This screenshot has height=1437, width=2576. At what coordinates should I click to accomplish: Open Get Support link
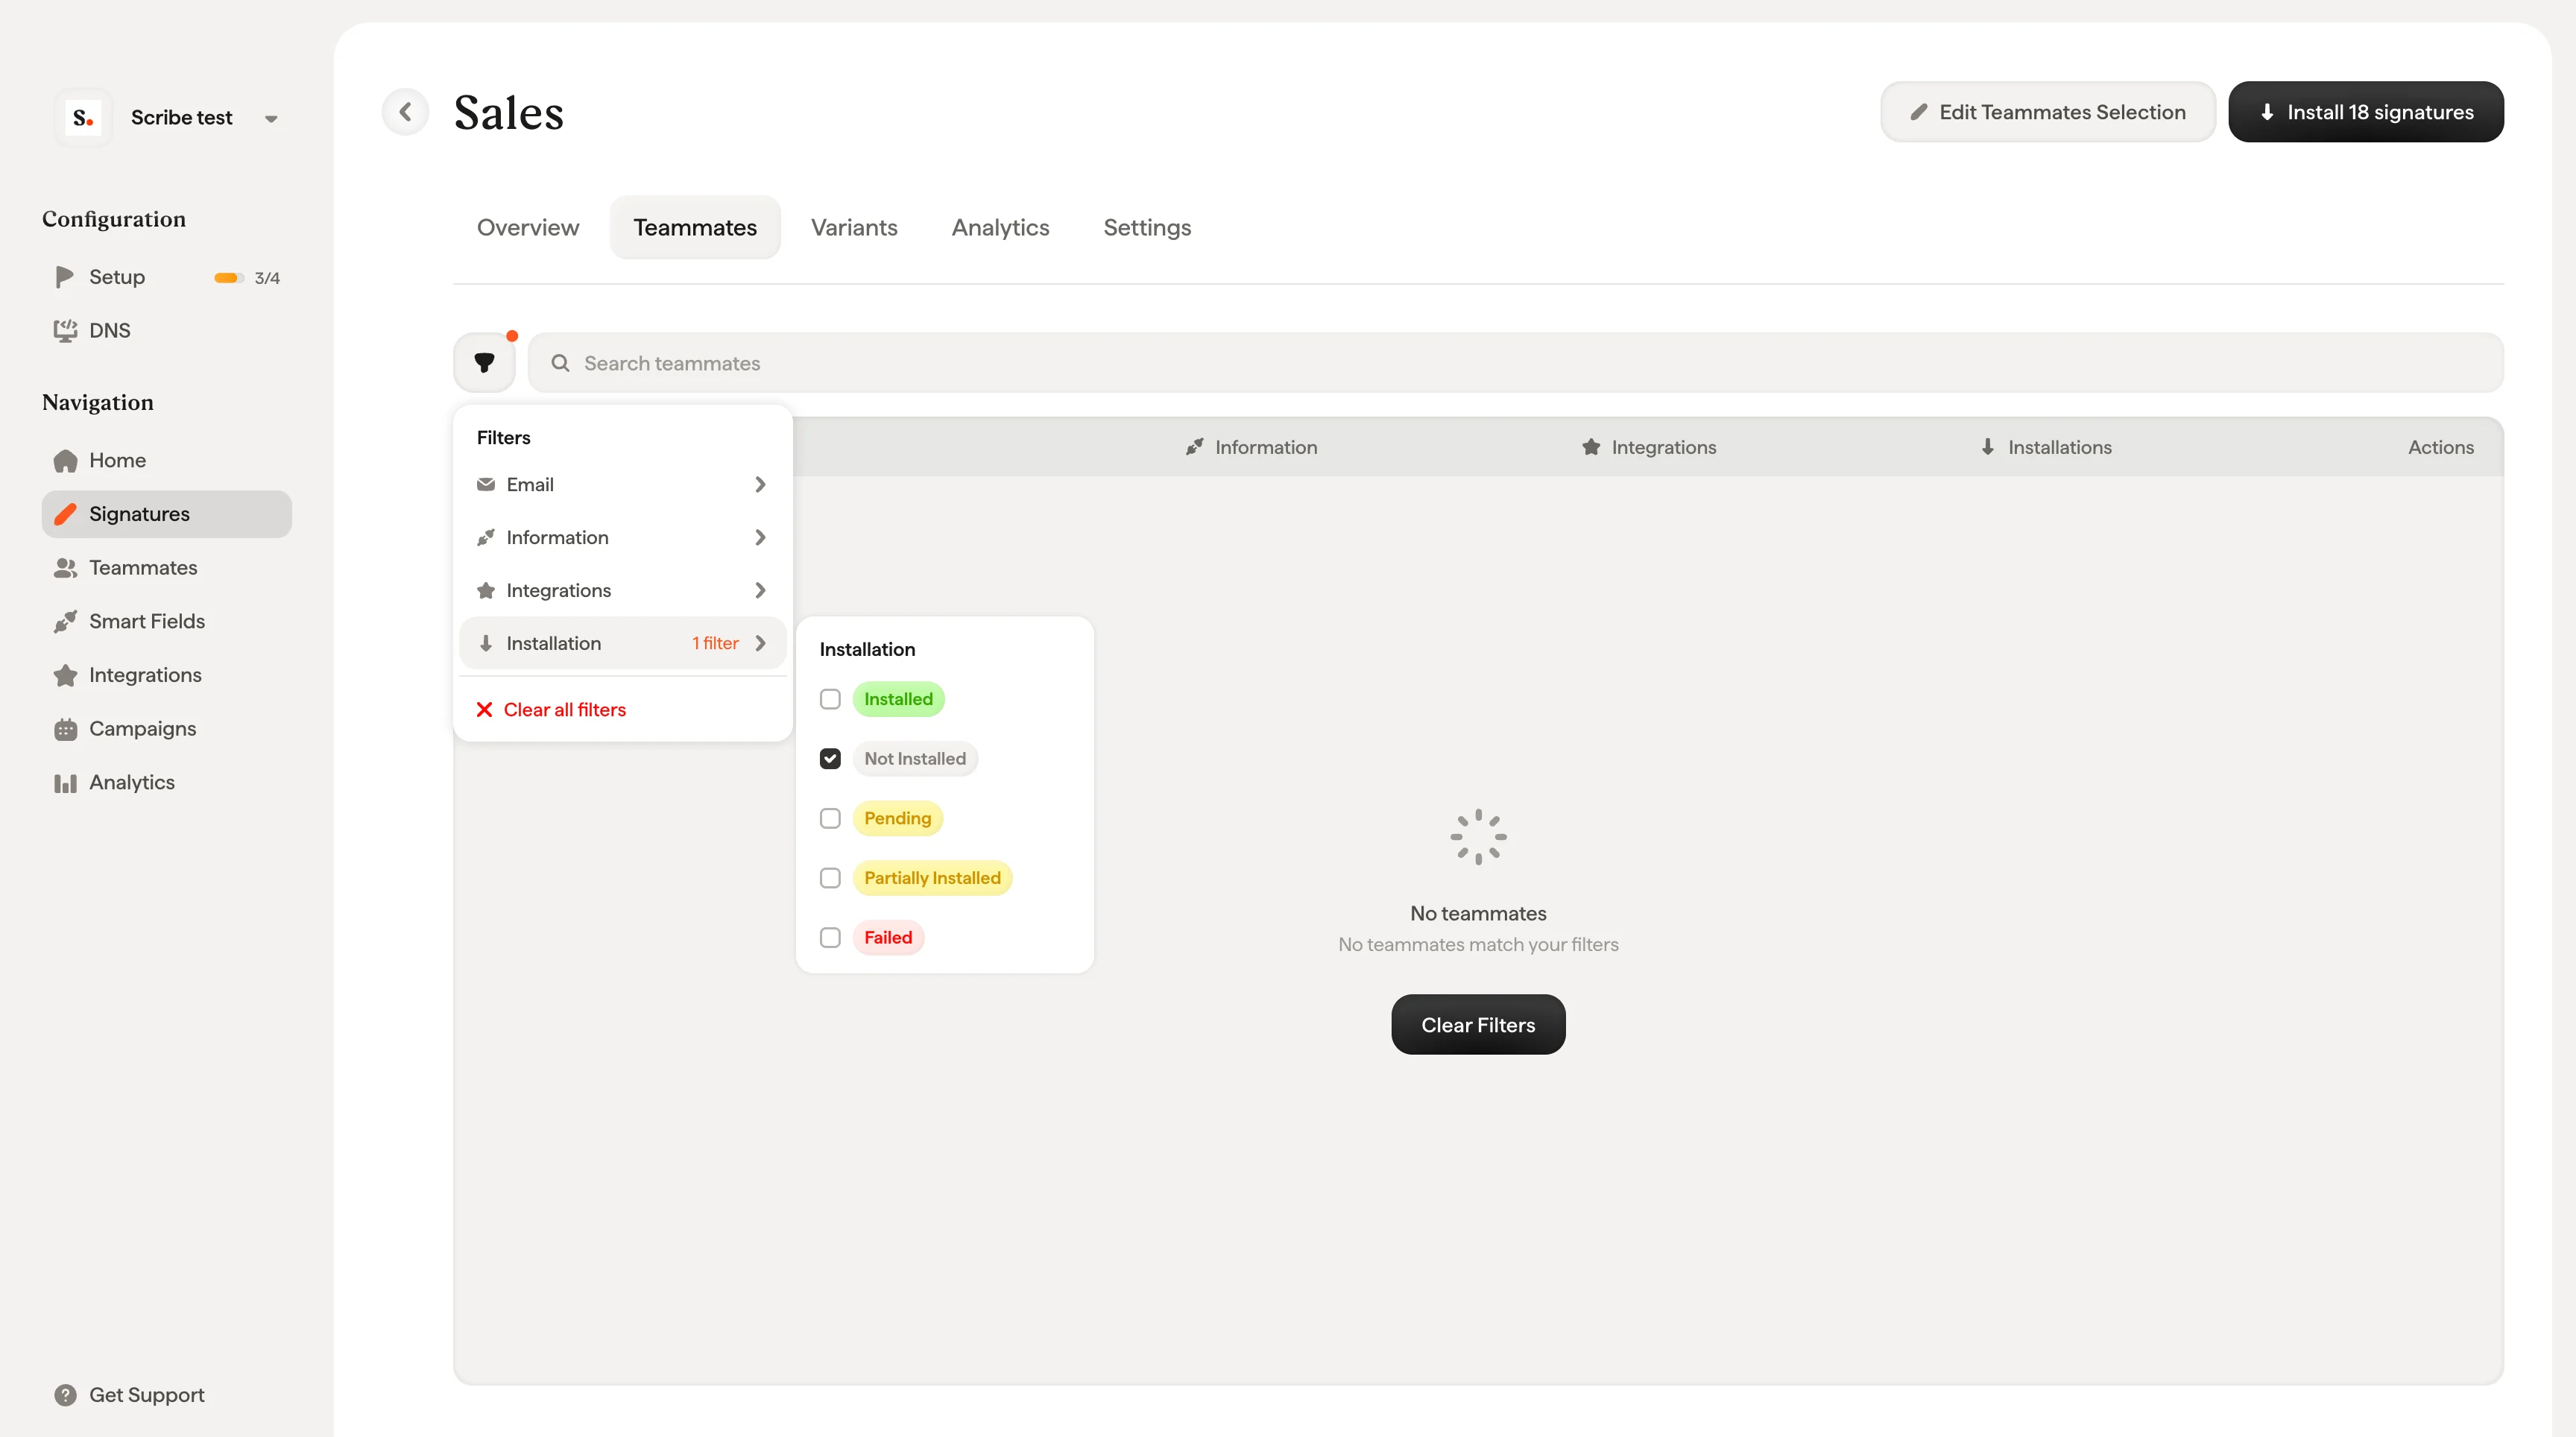(146, 1395)
